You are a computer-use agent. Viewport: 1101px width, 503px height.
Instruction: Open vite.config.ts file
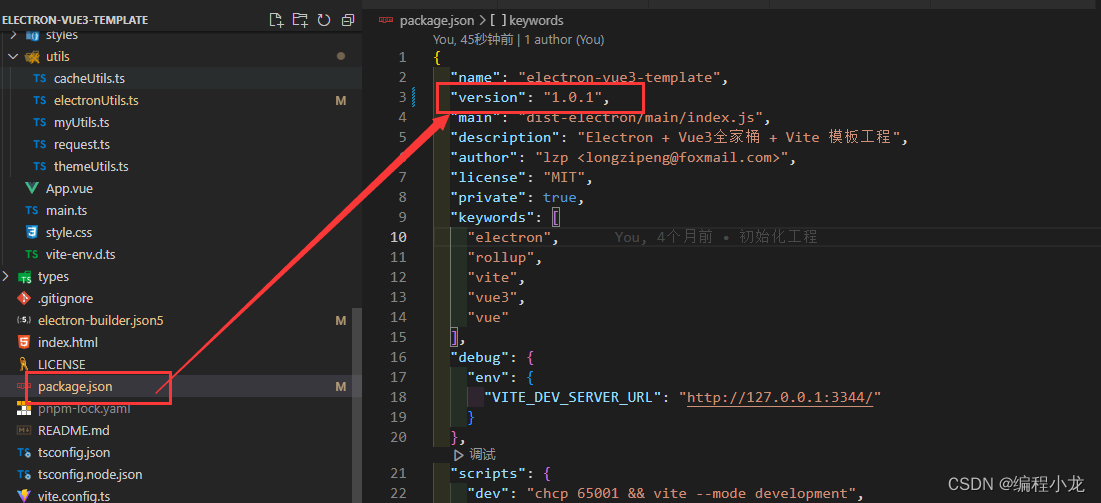click(74, 496)
